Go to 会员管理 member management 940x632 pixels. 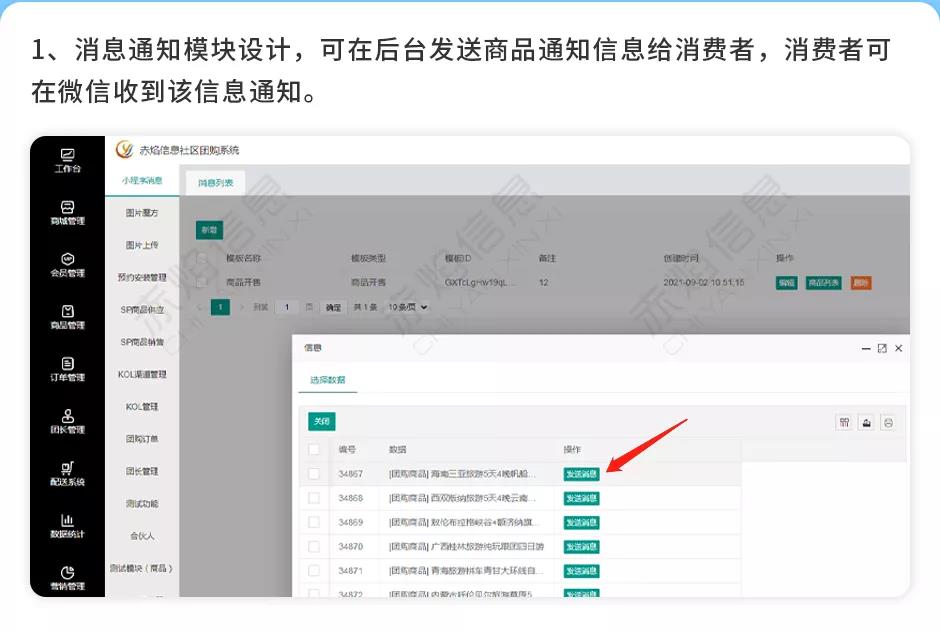point(67,264)
